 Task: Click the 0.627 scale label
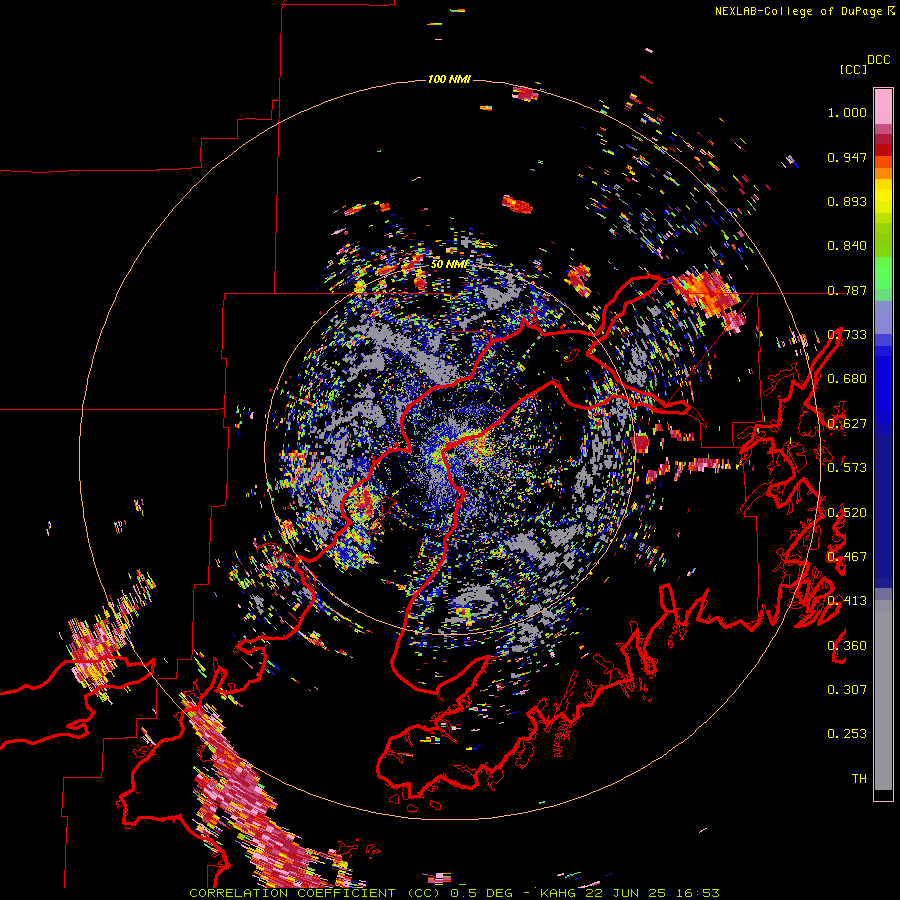pyautogui.click(x=847, y=424)
